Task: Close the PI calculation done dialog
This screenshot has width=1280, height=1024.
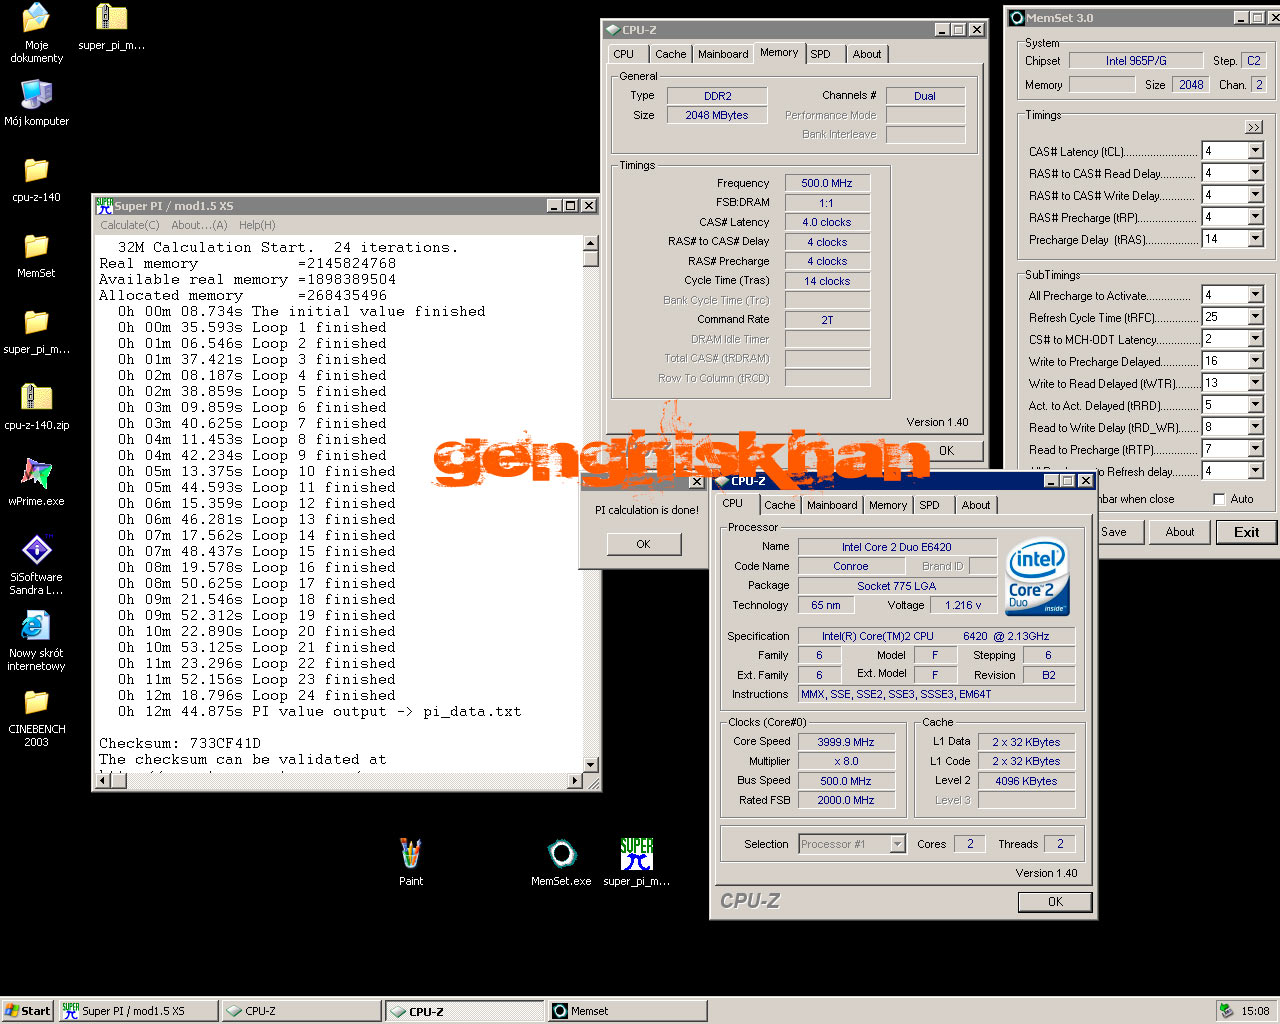Action: pyautogui.click(x=696, y=482)
